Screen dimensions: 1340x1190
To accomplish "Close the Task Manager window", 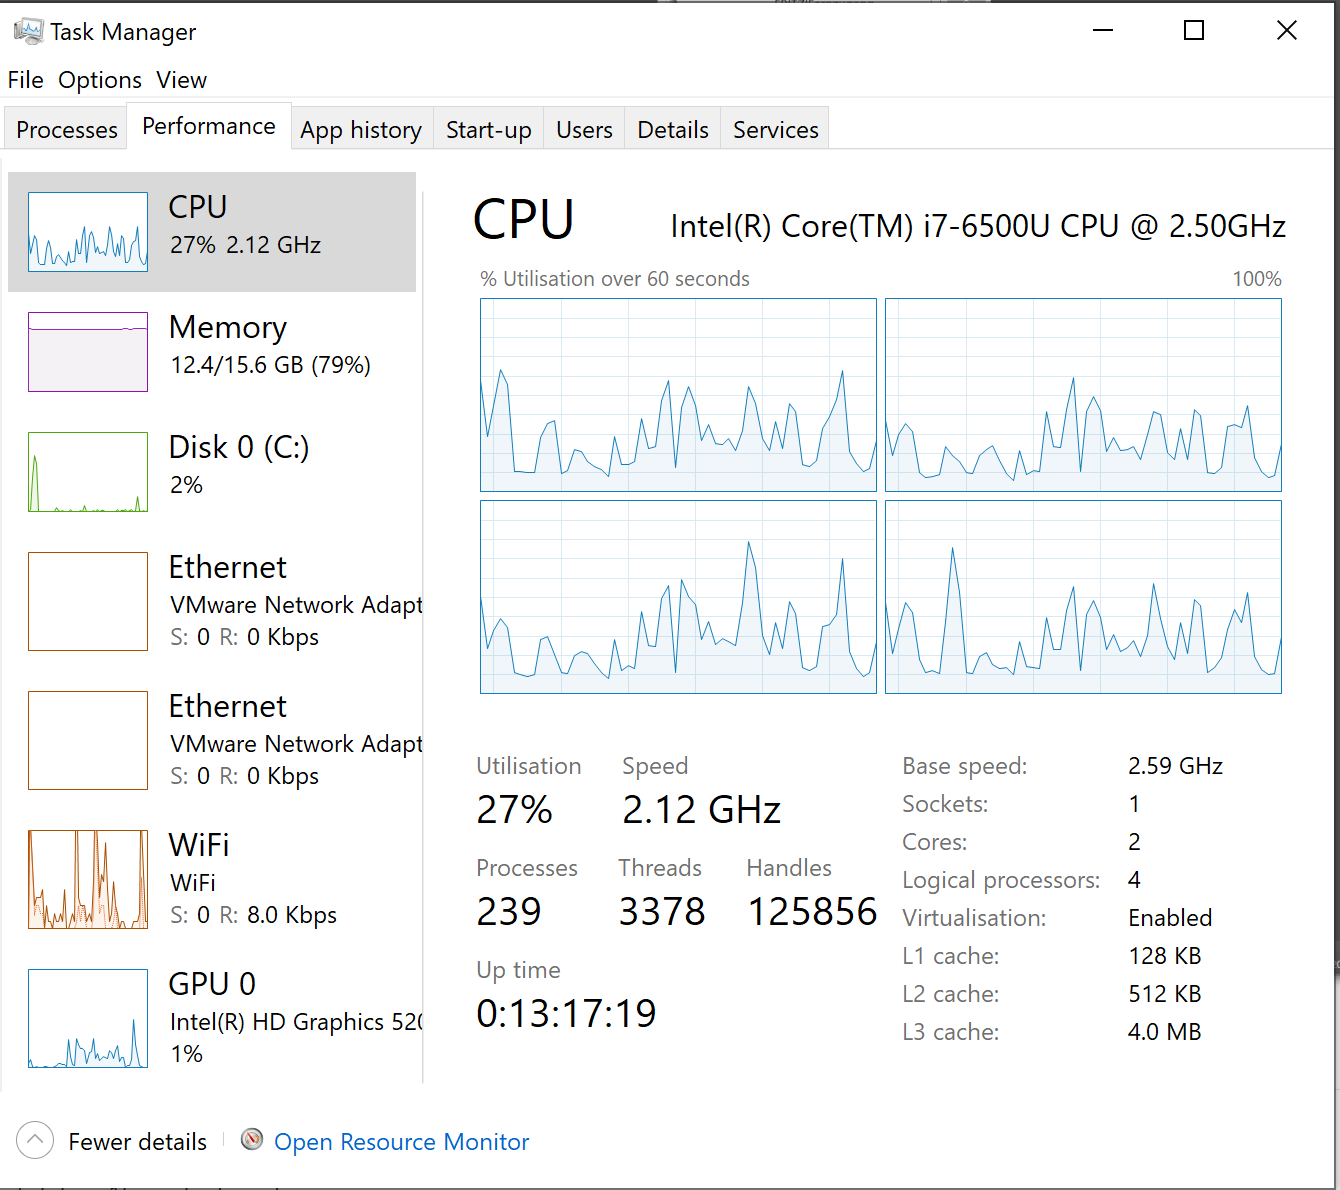I will [x=1287, y=31].
